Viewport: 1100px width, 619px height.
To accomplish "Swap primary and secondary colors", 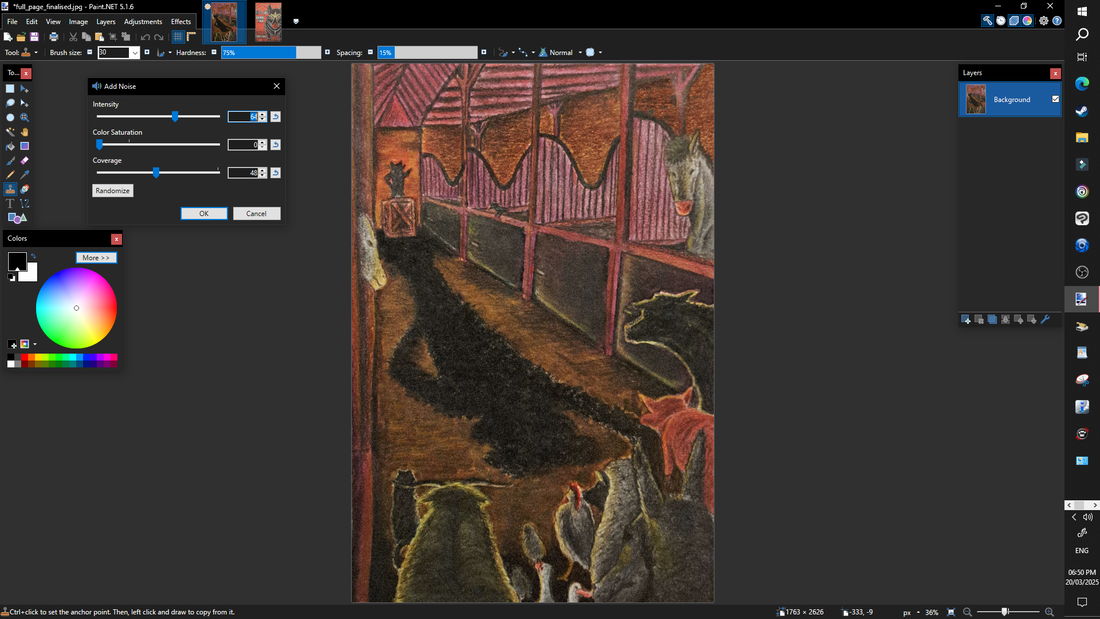I will pos(33,256).
